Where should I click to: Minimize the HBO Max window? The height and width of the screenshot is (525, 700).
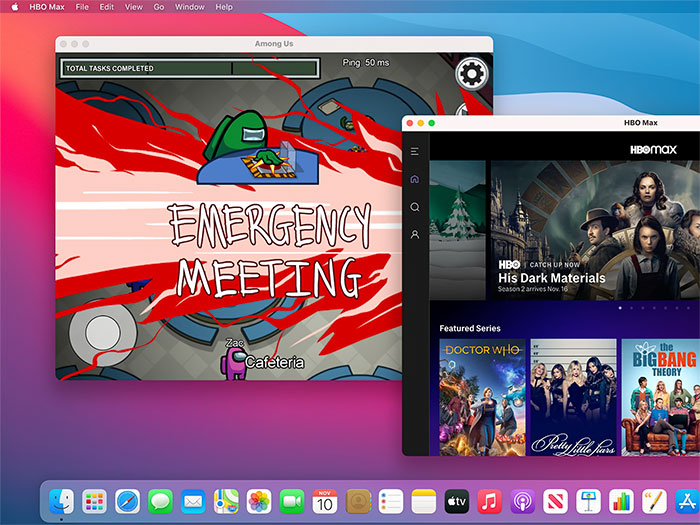(x=421, y=123)
